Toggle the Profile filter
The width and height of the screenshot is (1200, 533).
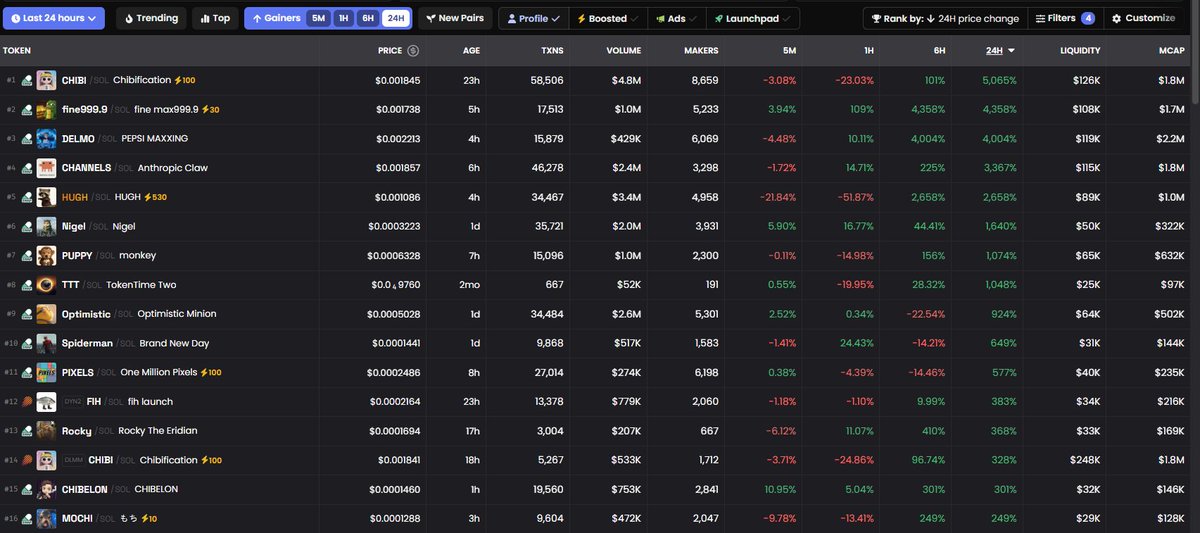coord(533,18)
